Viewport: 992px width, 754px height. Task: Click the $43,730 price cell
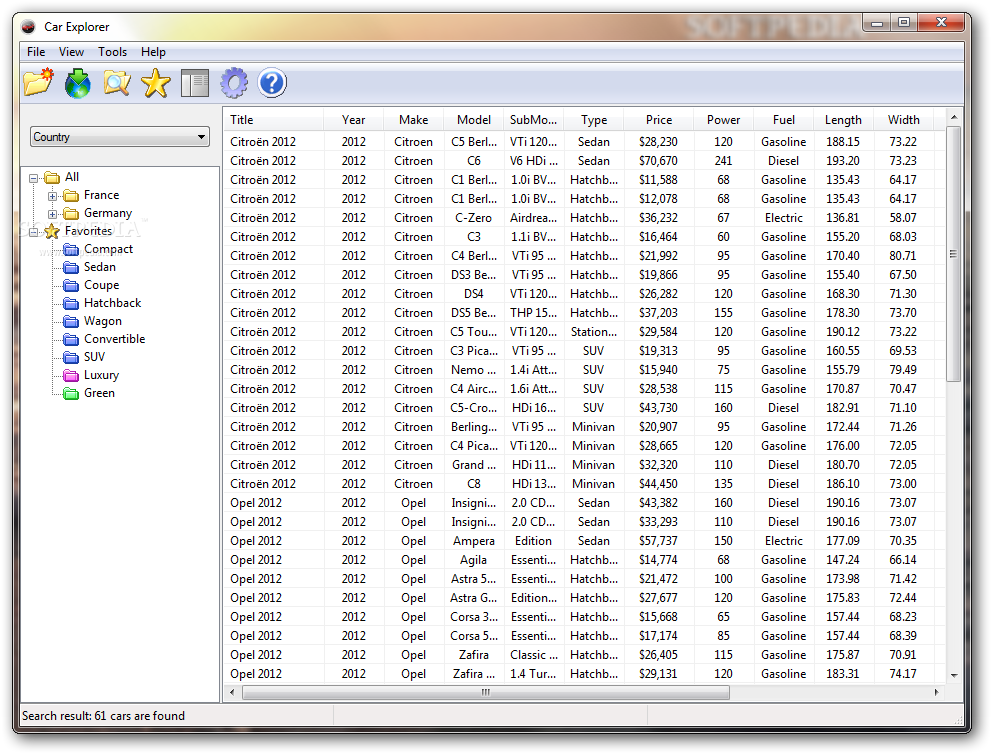(659, 408)
